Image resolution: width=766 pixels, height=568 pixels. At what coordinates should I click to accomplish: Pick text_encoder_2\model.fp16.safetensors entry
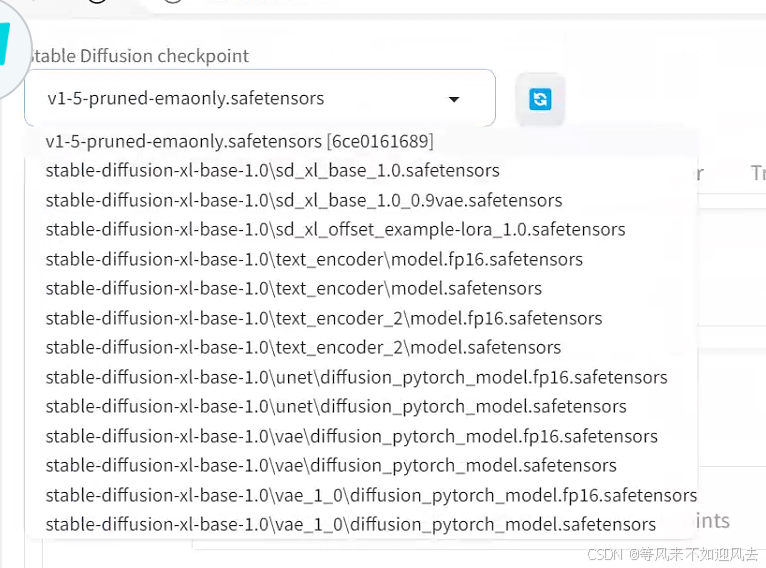coord(362,318)
